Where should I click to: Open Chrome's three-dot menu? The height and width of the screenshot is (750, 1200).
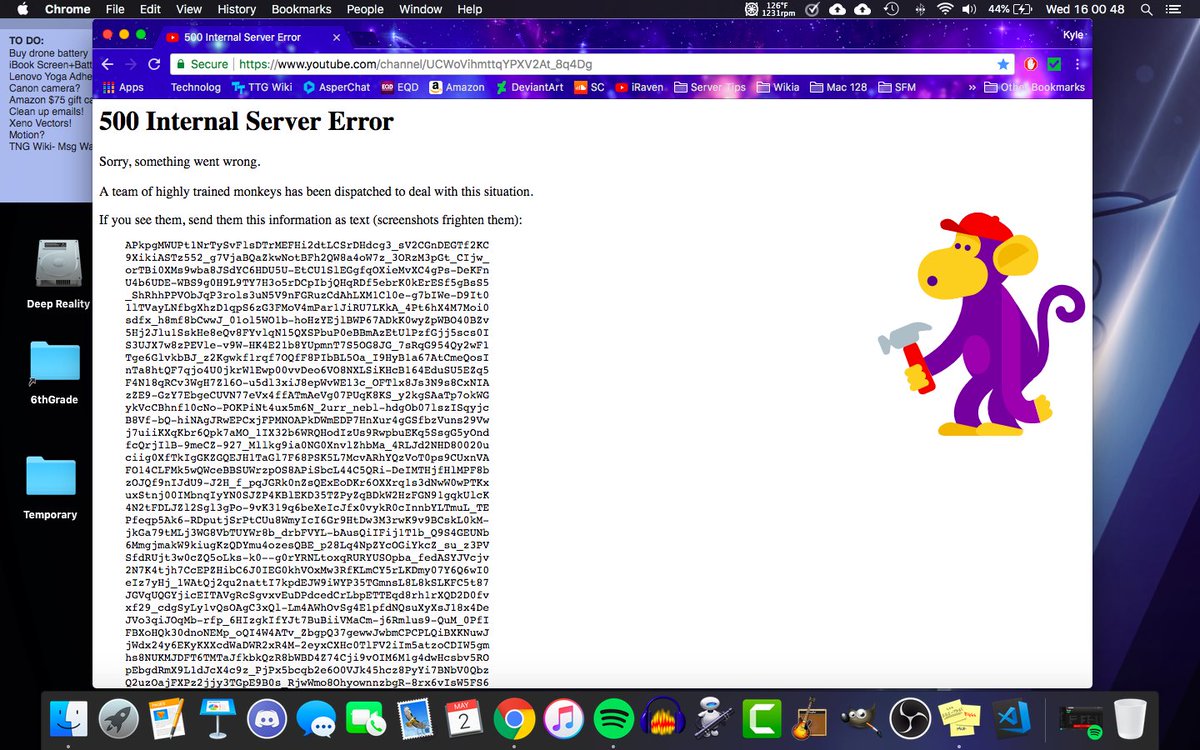point(1077,63)
